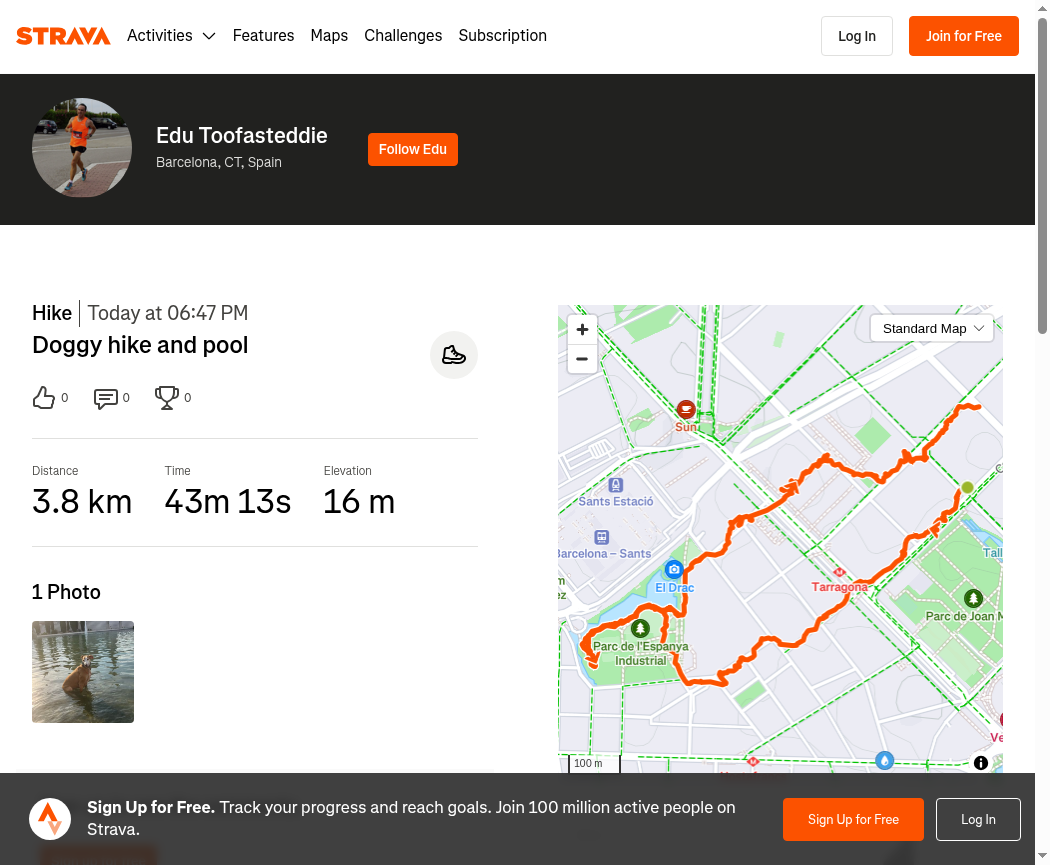Open the Subscription page
Viewport: 1050px width, 865px height.
502,35
